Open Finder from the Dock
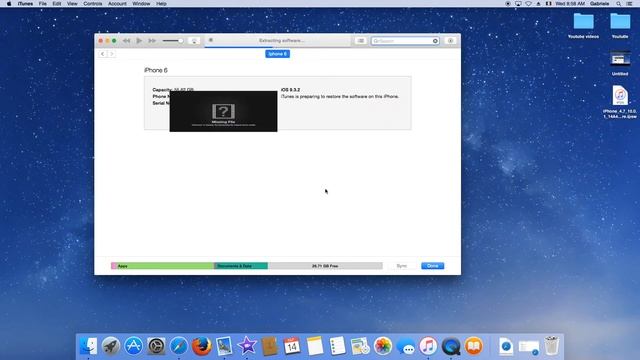Viewport: 640px width, 360px height. (89, 346)
